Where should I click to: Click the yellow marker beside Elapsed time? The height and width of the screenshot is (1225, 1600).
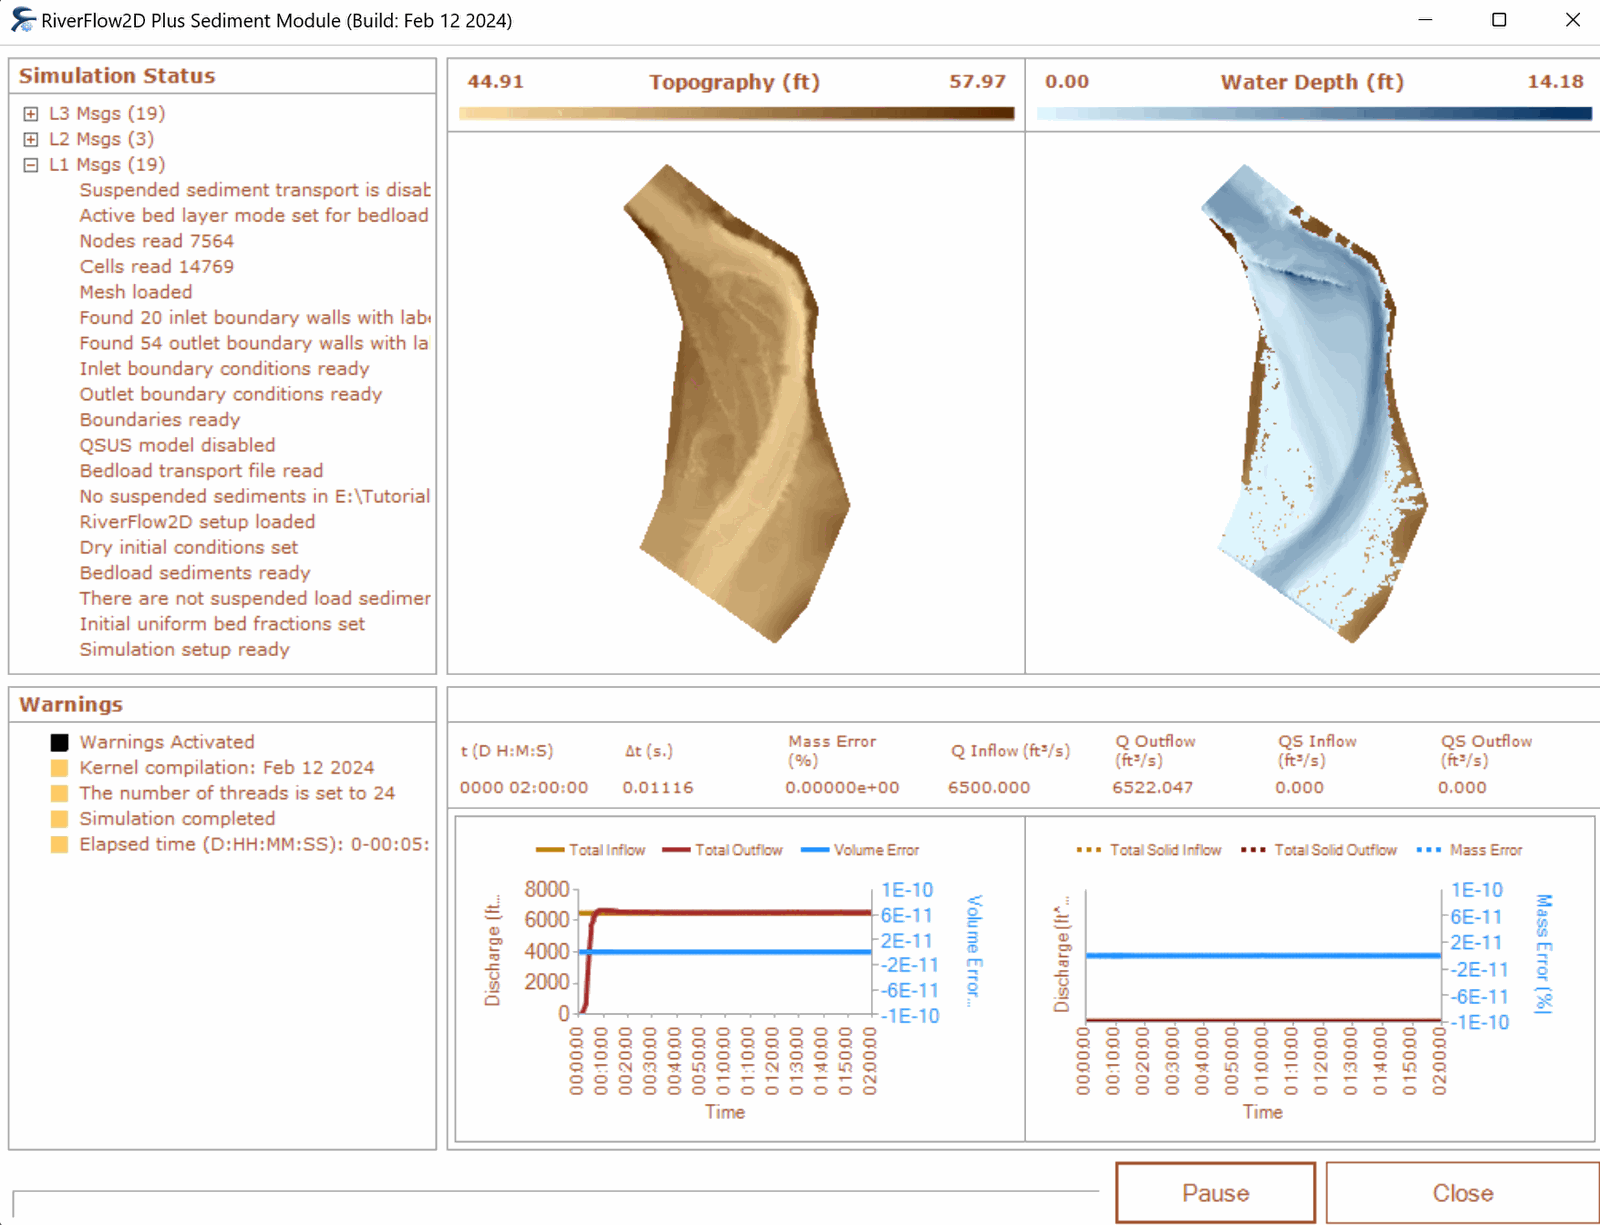[x=60, y=845]
